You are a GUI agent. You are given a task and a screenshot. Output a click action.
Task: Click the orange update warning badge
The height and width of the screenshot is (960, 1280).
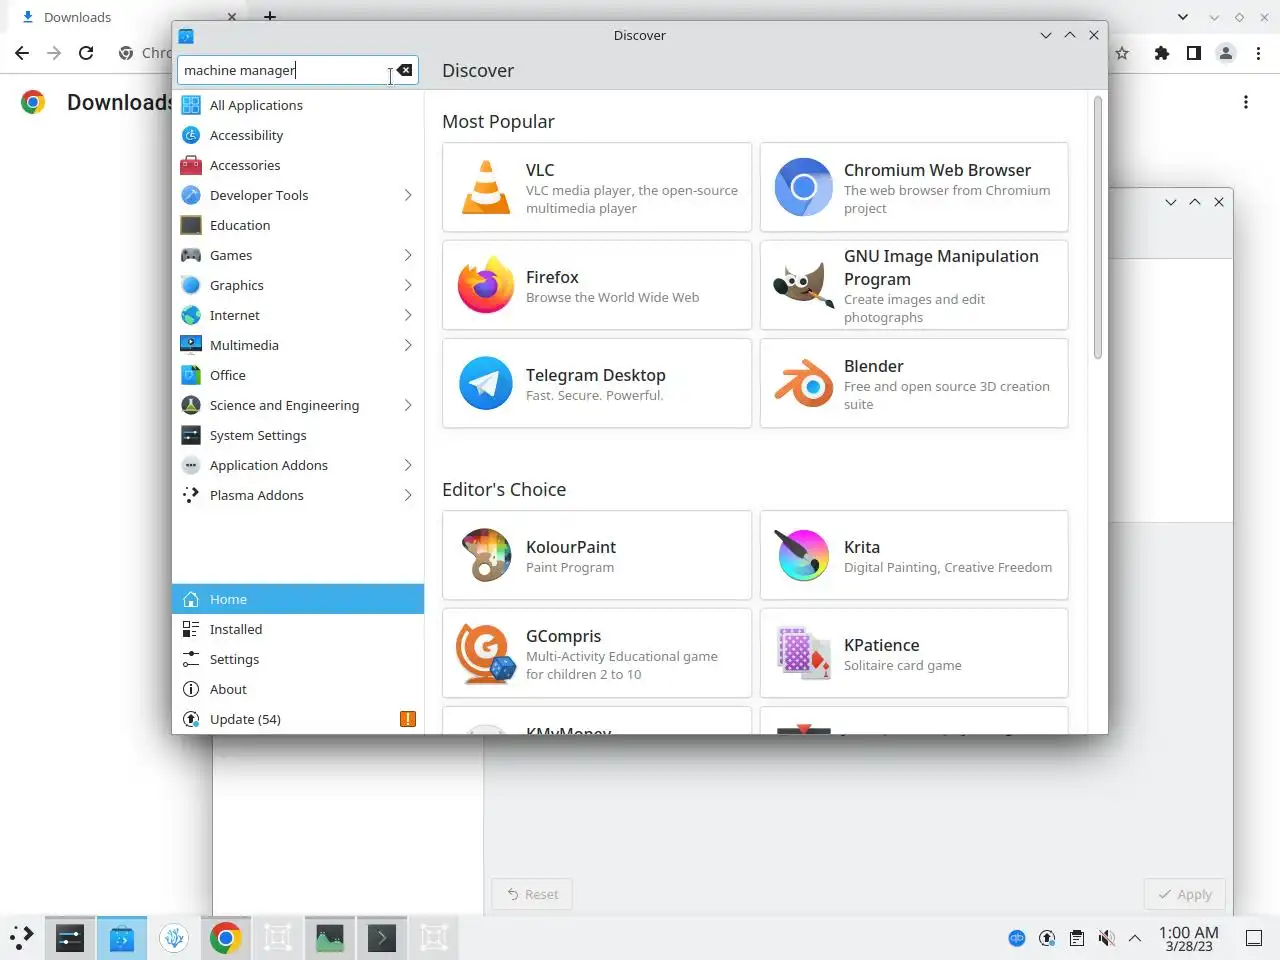pyautogui.click(x=408, y=719)
